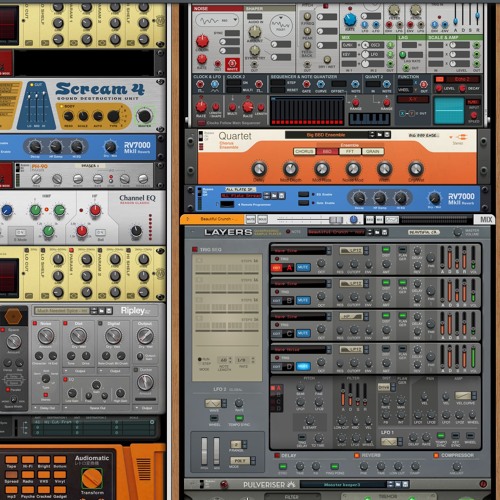Mute layer B in Layers
500x500 pixels.
303,300
